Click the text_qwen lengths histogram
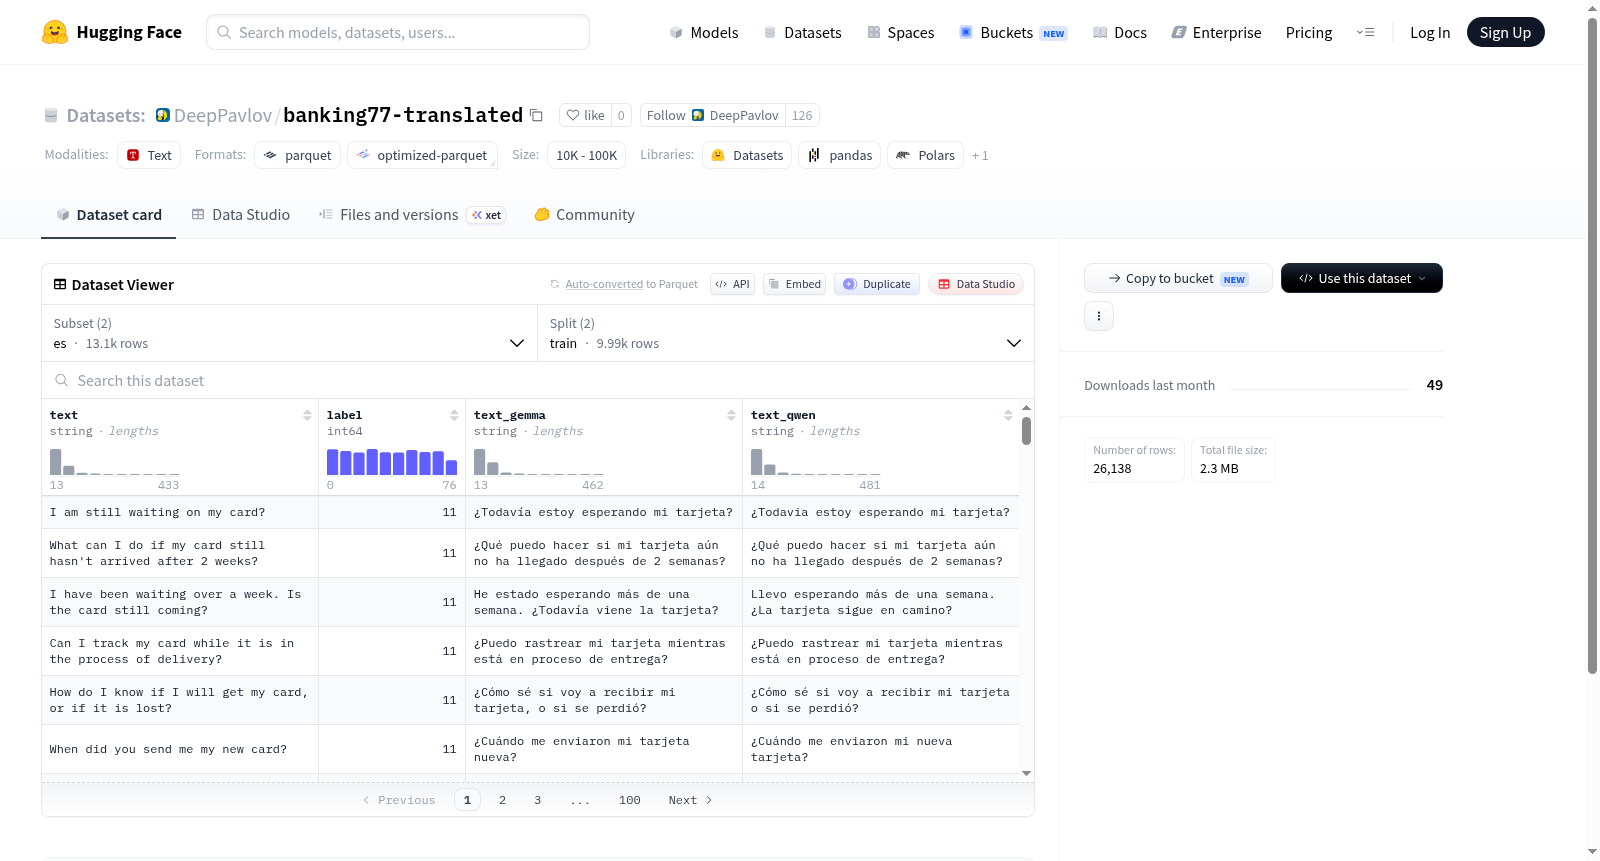Image resolution: width=1600 pixels, height=861 pixels. pyautogui.click(x=815, y=461)
